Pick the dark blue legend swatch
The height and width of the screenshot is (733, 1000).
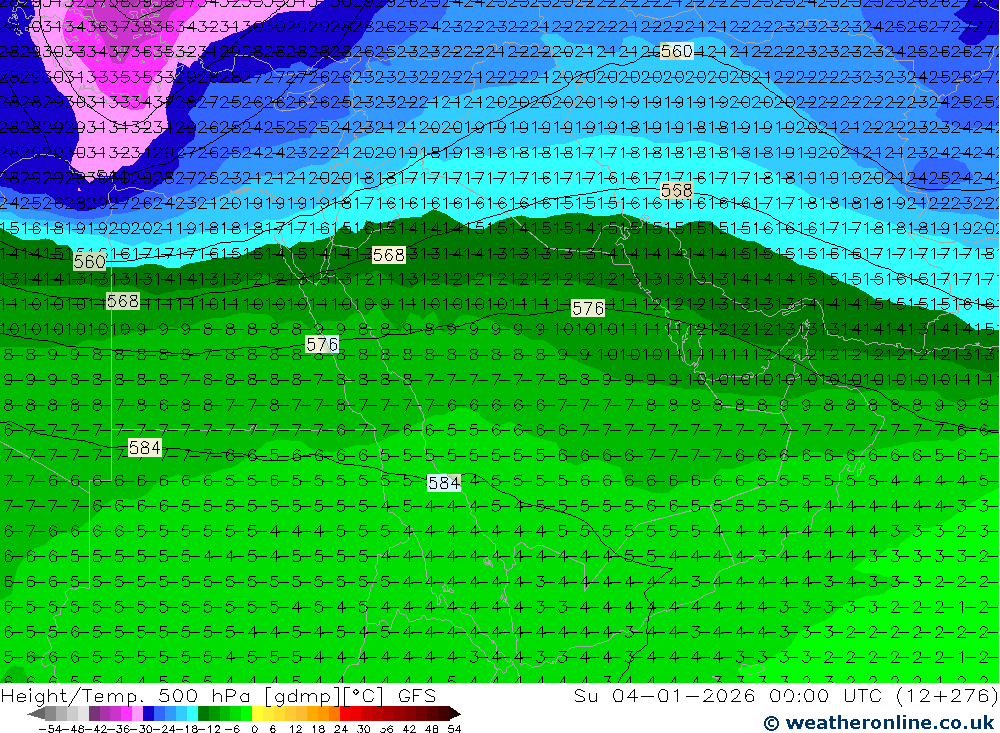[x=148, y=713]
